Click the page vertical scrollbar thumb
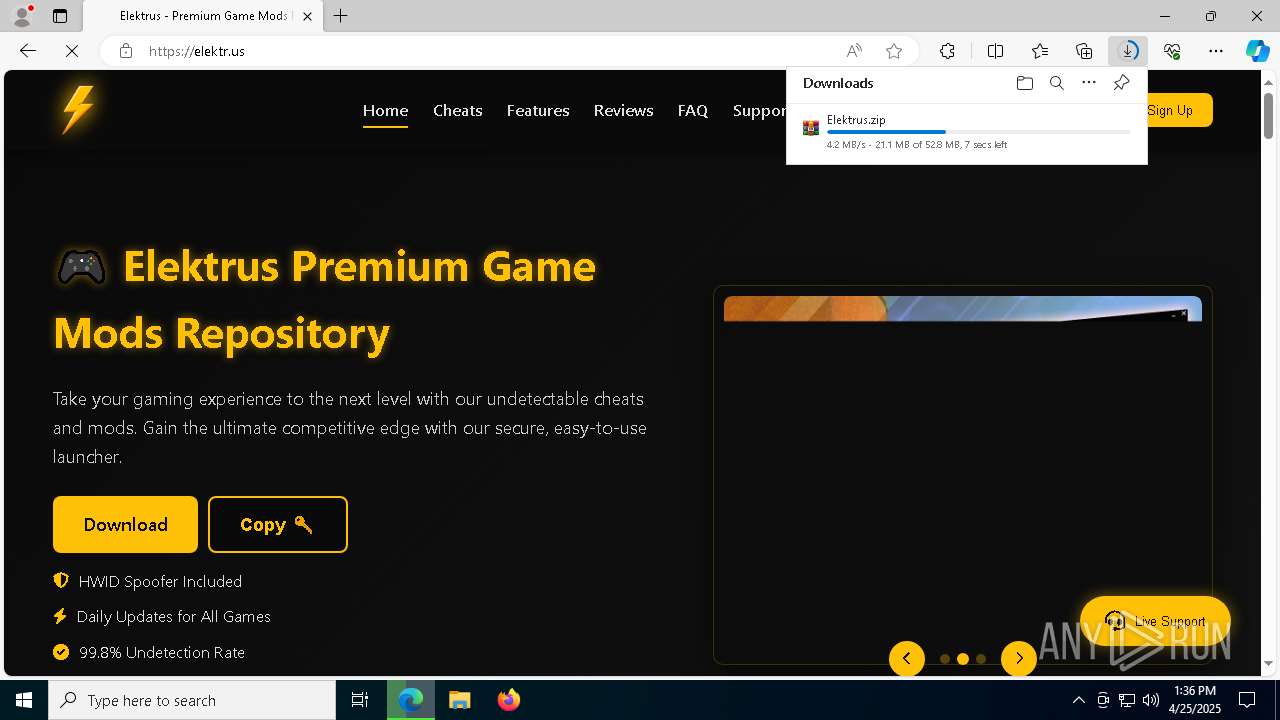Viewport: 1280px width, 720px height. click(1269, 116)
